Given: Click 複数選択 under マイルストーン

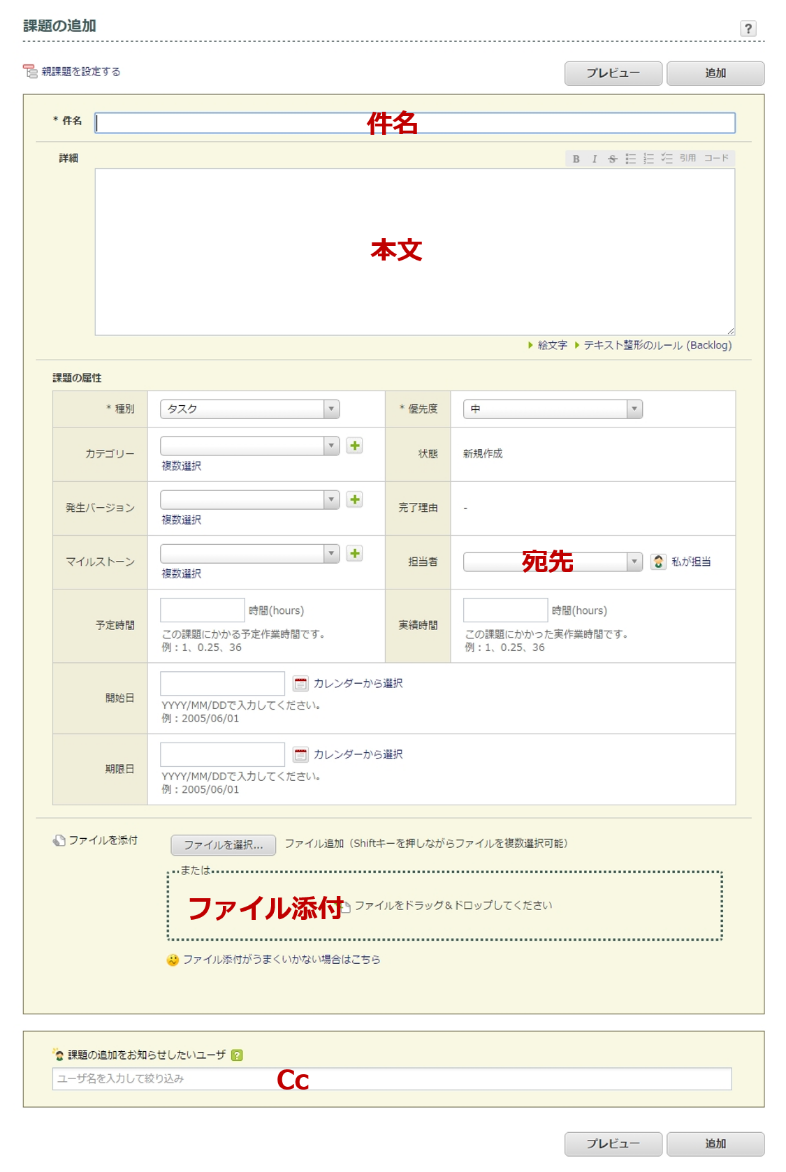Looking at the screenshot, I should (182, 573).
